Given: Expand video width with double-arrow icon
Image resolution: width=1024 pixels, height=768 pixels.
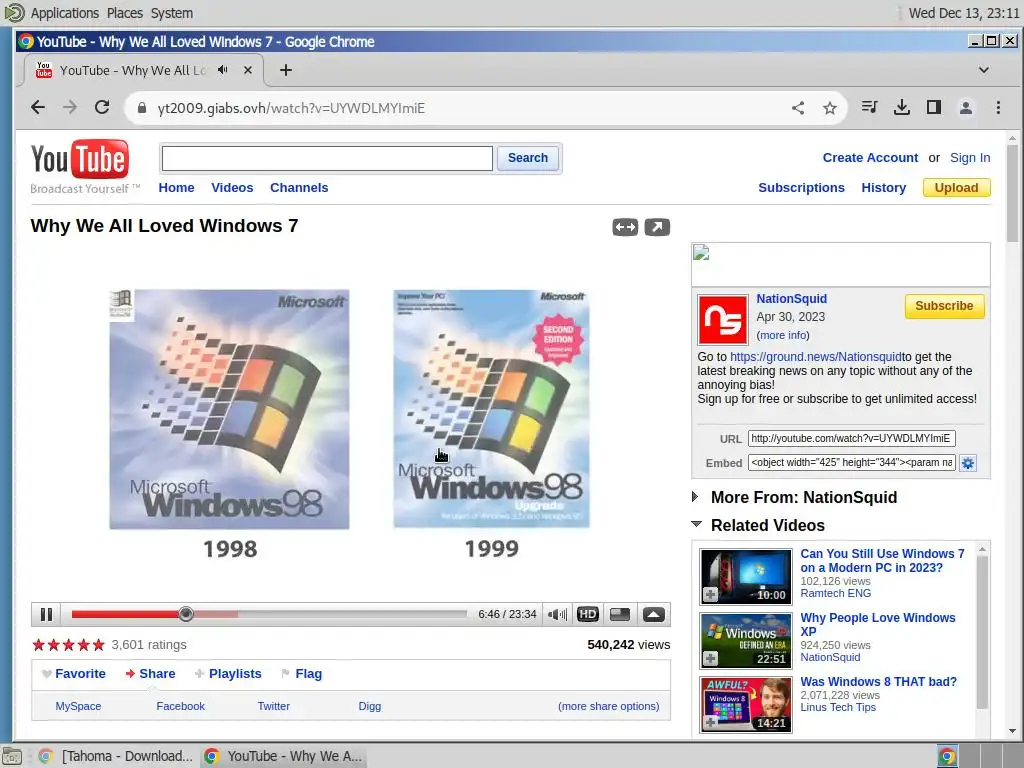Looking at the screenshot, I should 625,227.
